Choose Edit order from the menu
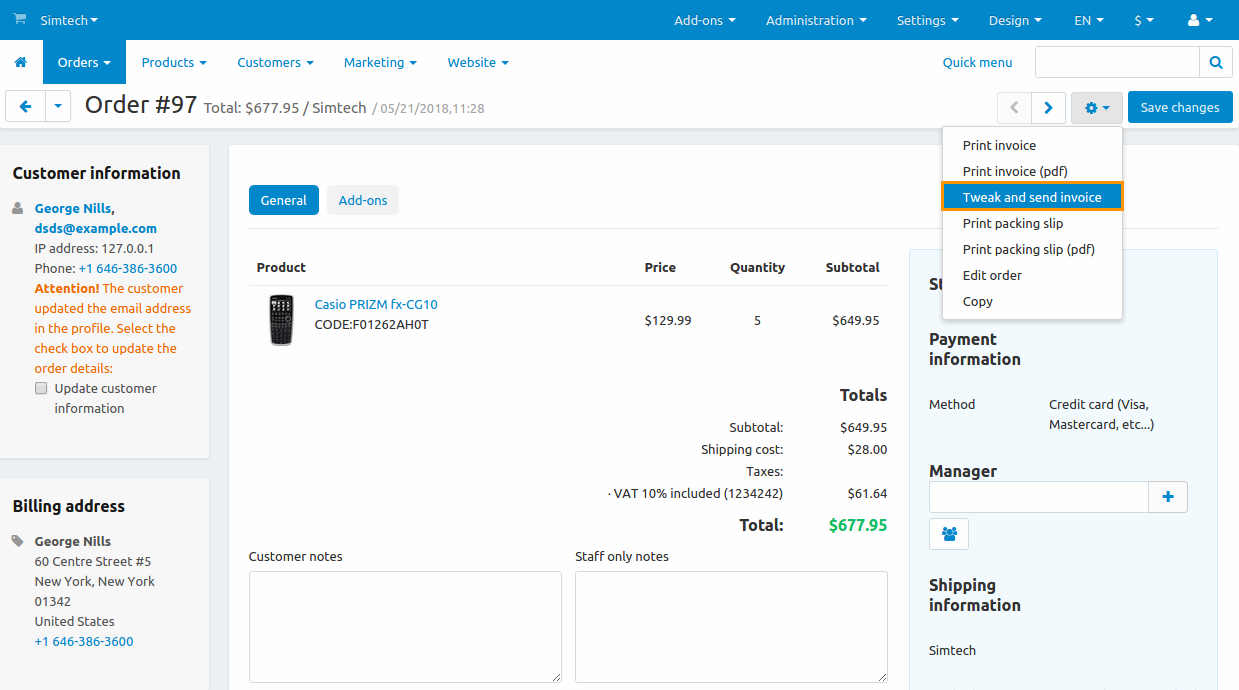The width and height of the screenshot is (1239, 690). tap(1032, 275)
